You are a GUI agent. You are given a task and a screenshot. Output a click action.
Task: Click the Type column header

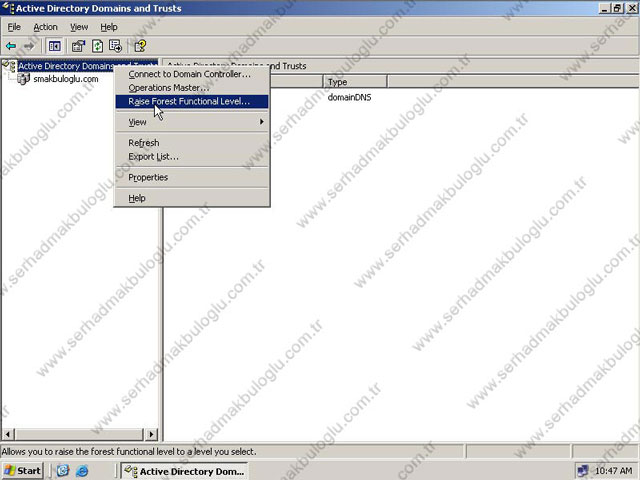(355, 82)
